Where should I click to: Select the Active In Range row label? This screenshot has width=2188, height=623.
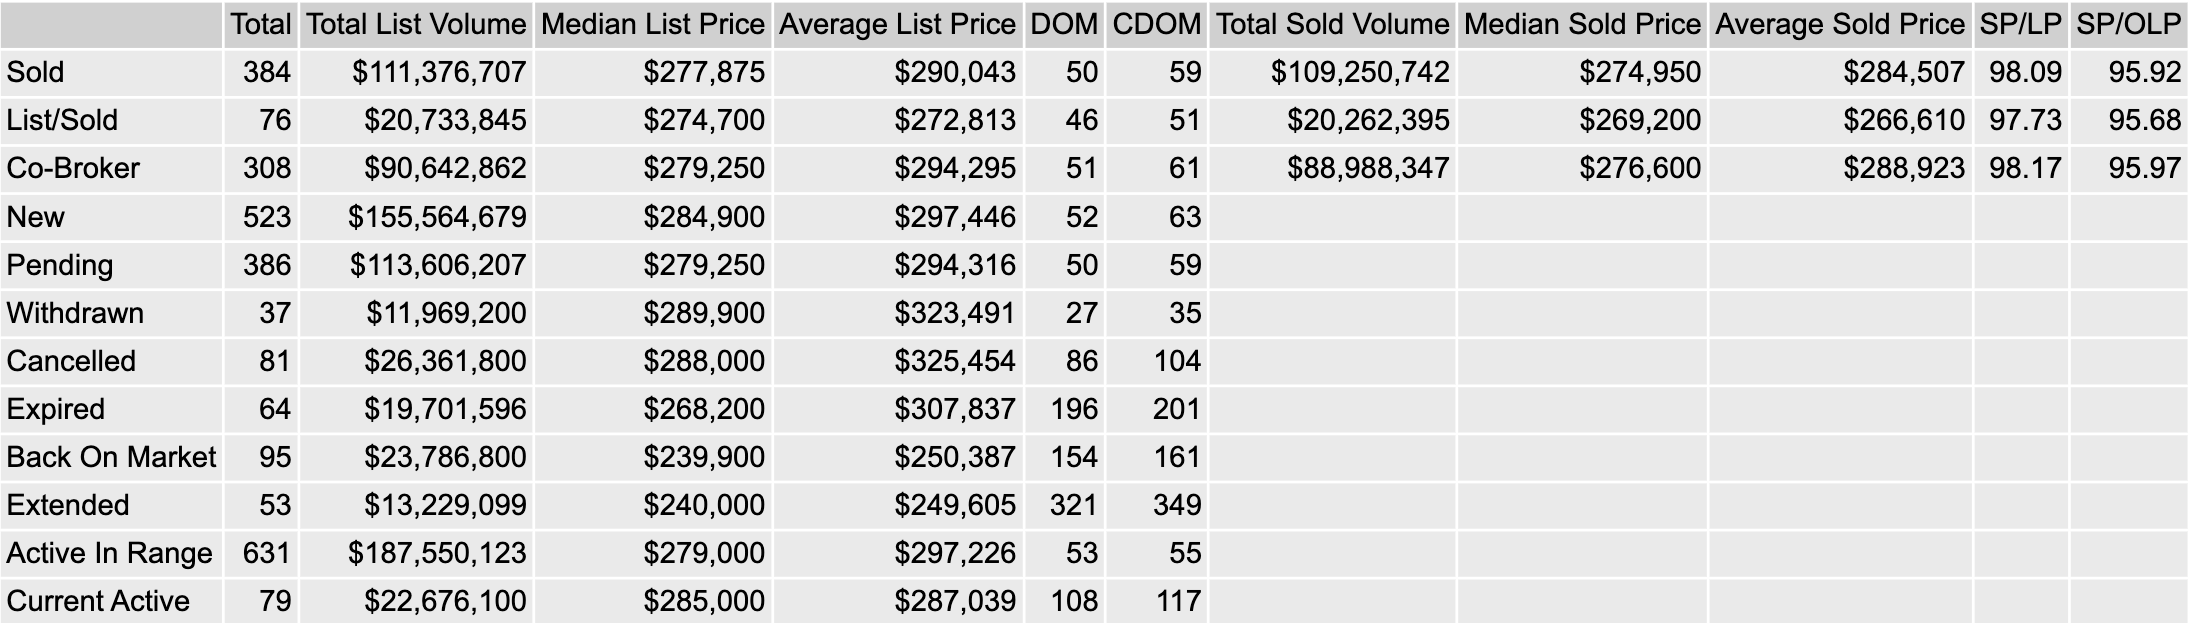[109, 553]
